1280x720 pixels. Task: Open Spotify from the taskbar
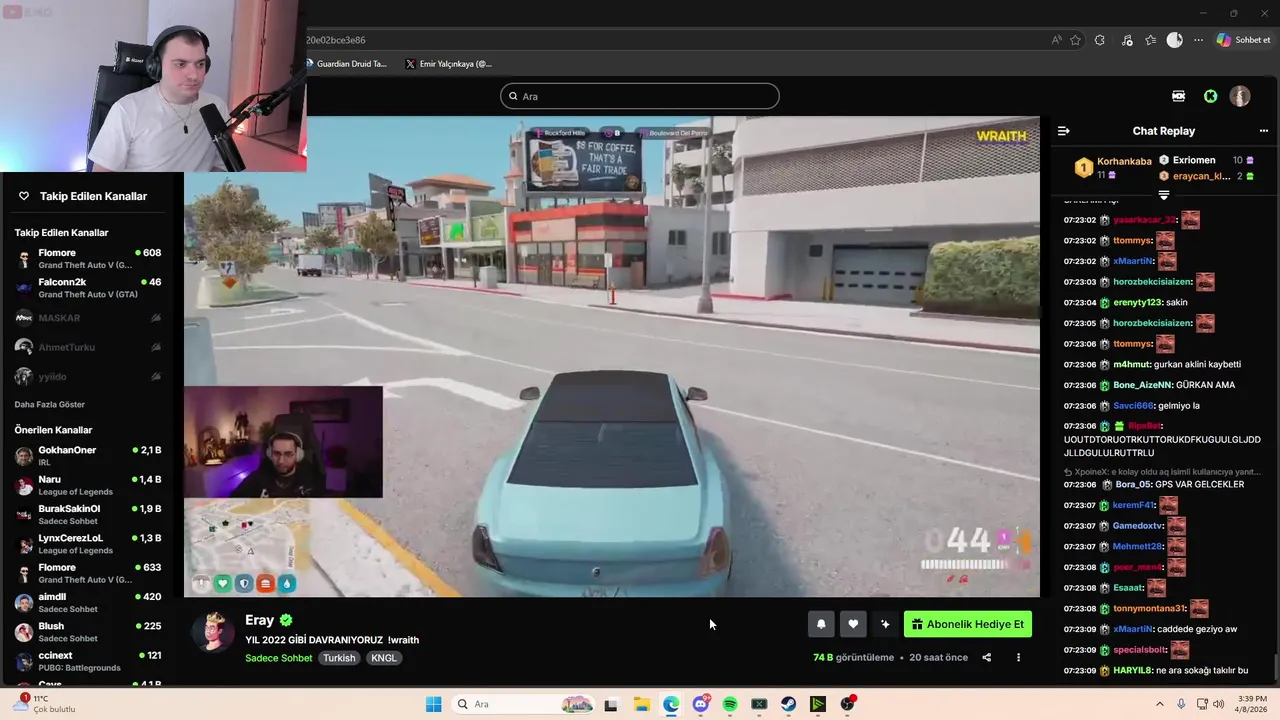[x=730, y=704]
